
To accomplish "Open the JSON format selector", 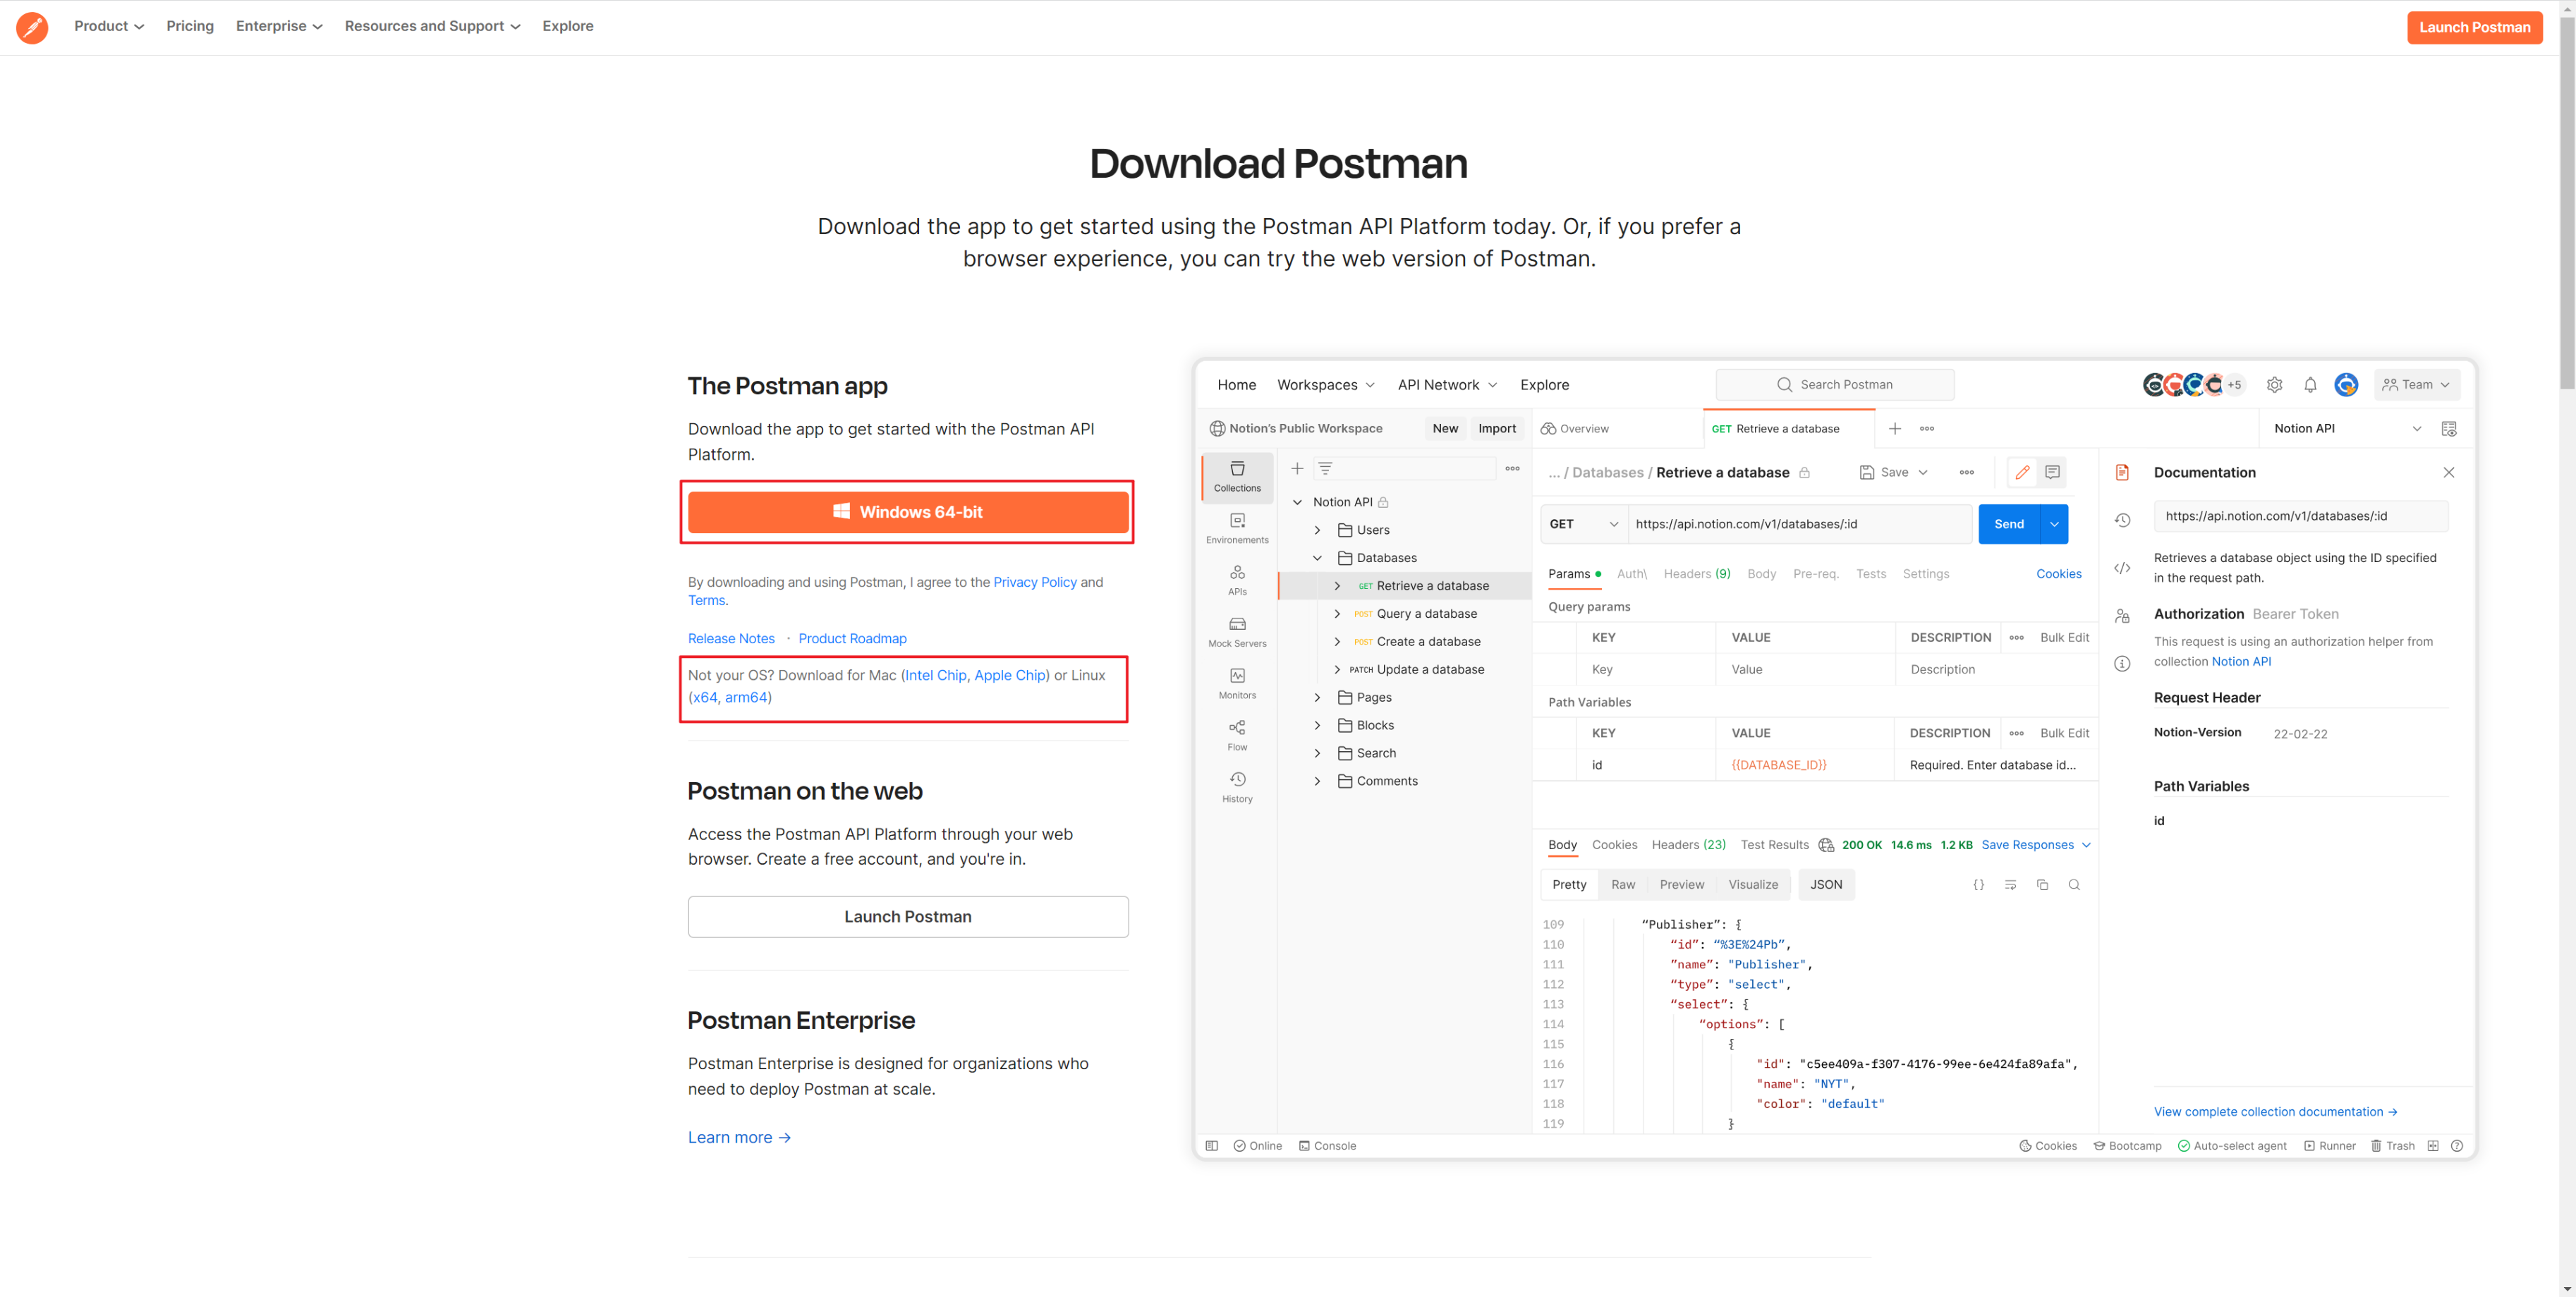I will 1825,885.
